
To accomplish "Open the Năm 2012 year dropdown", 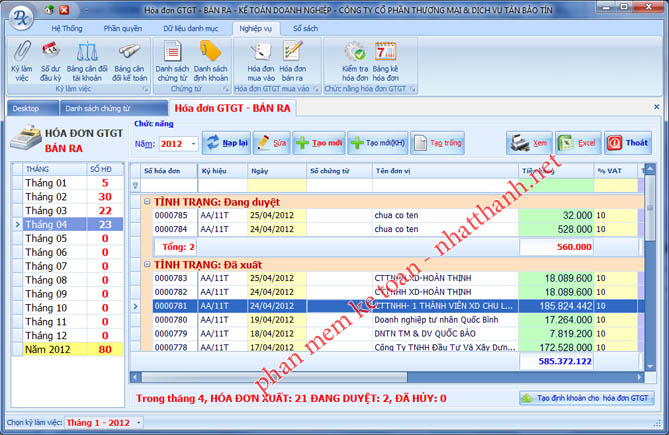I will [x=193, y=144].
